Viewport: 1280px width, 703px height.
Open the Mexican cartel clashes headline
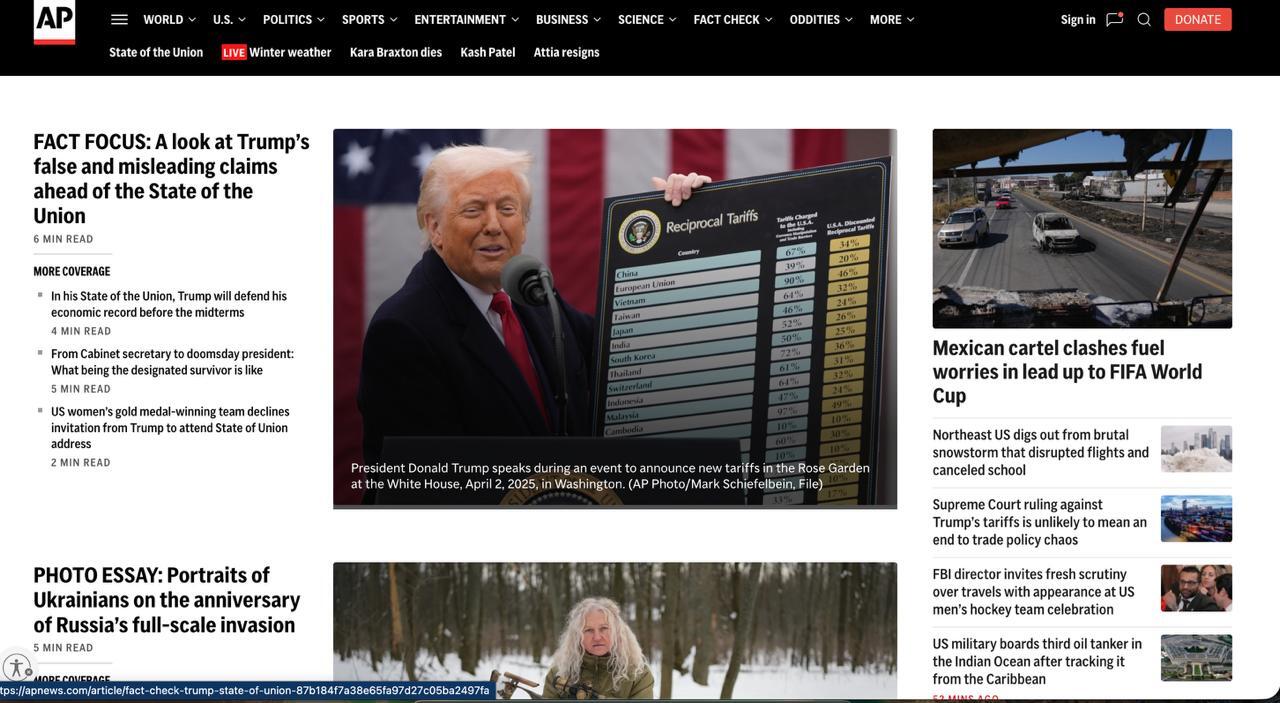click(x=1067, y=371)
